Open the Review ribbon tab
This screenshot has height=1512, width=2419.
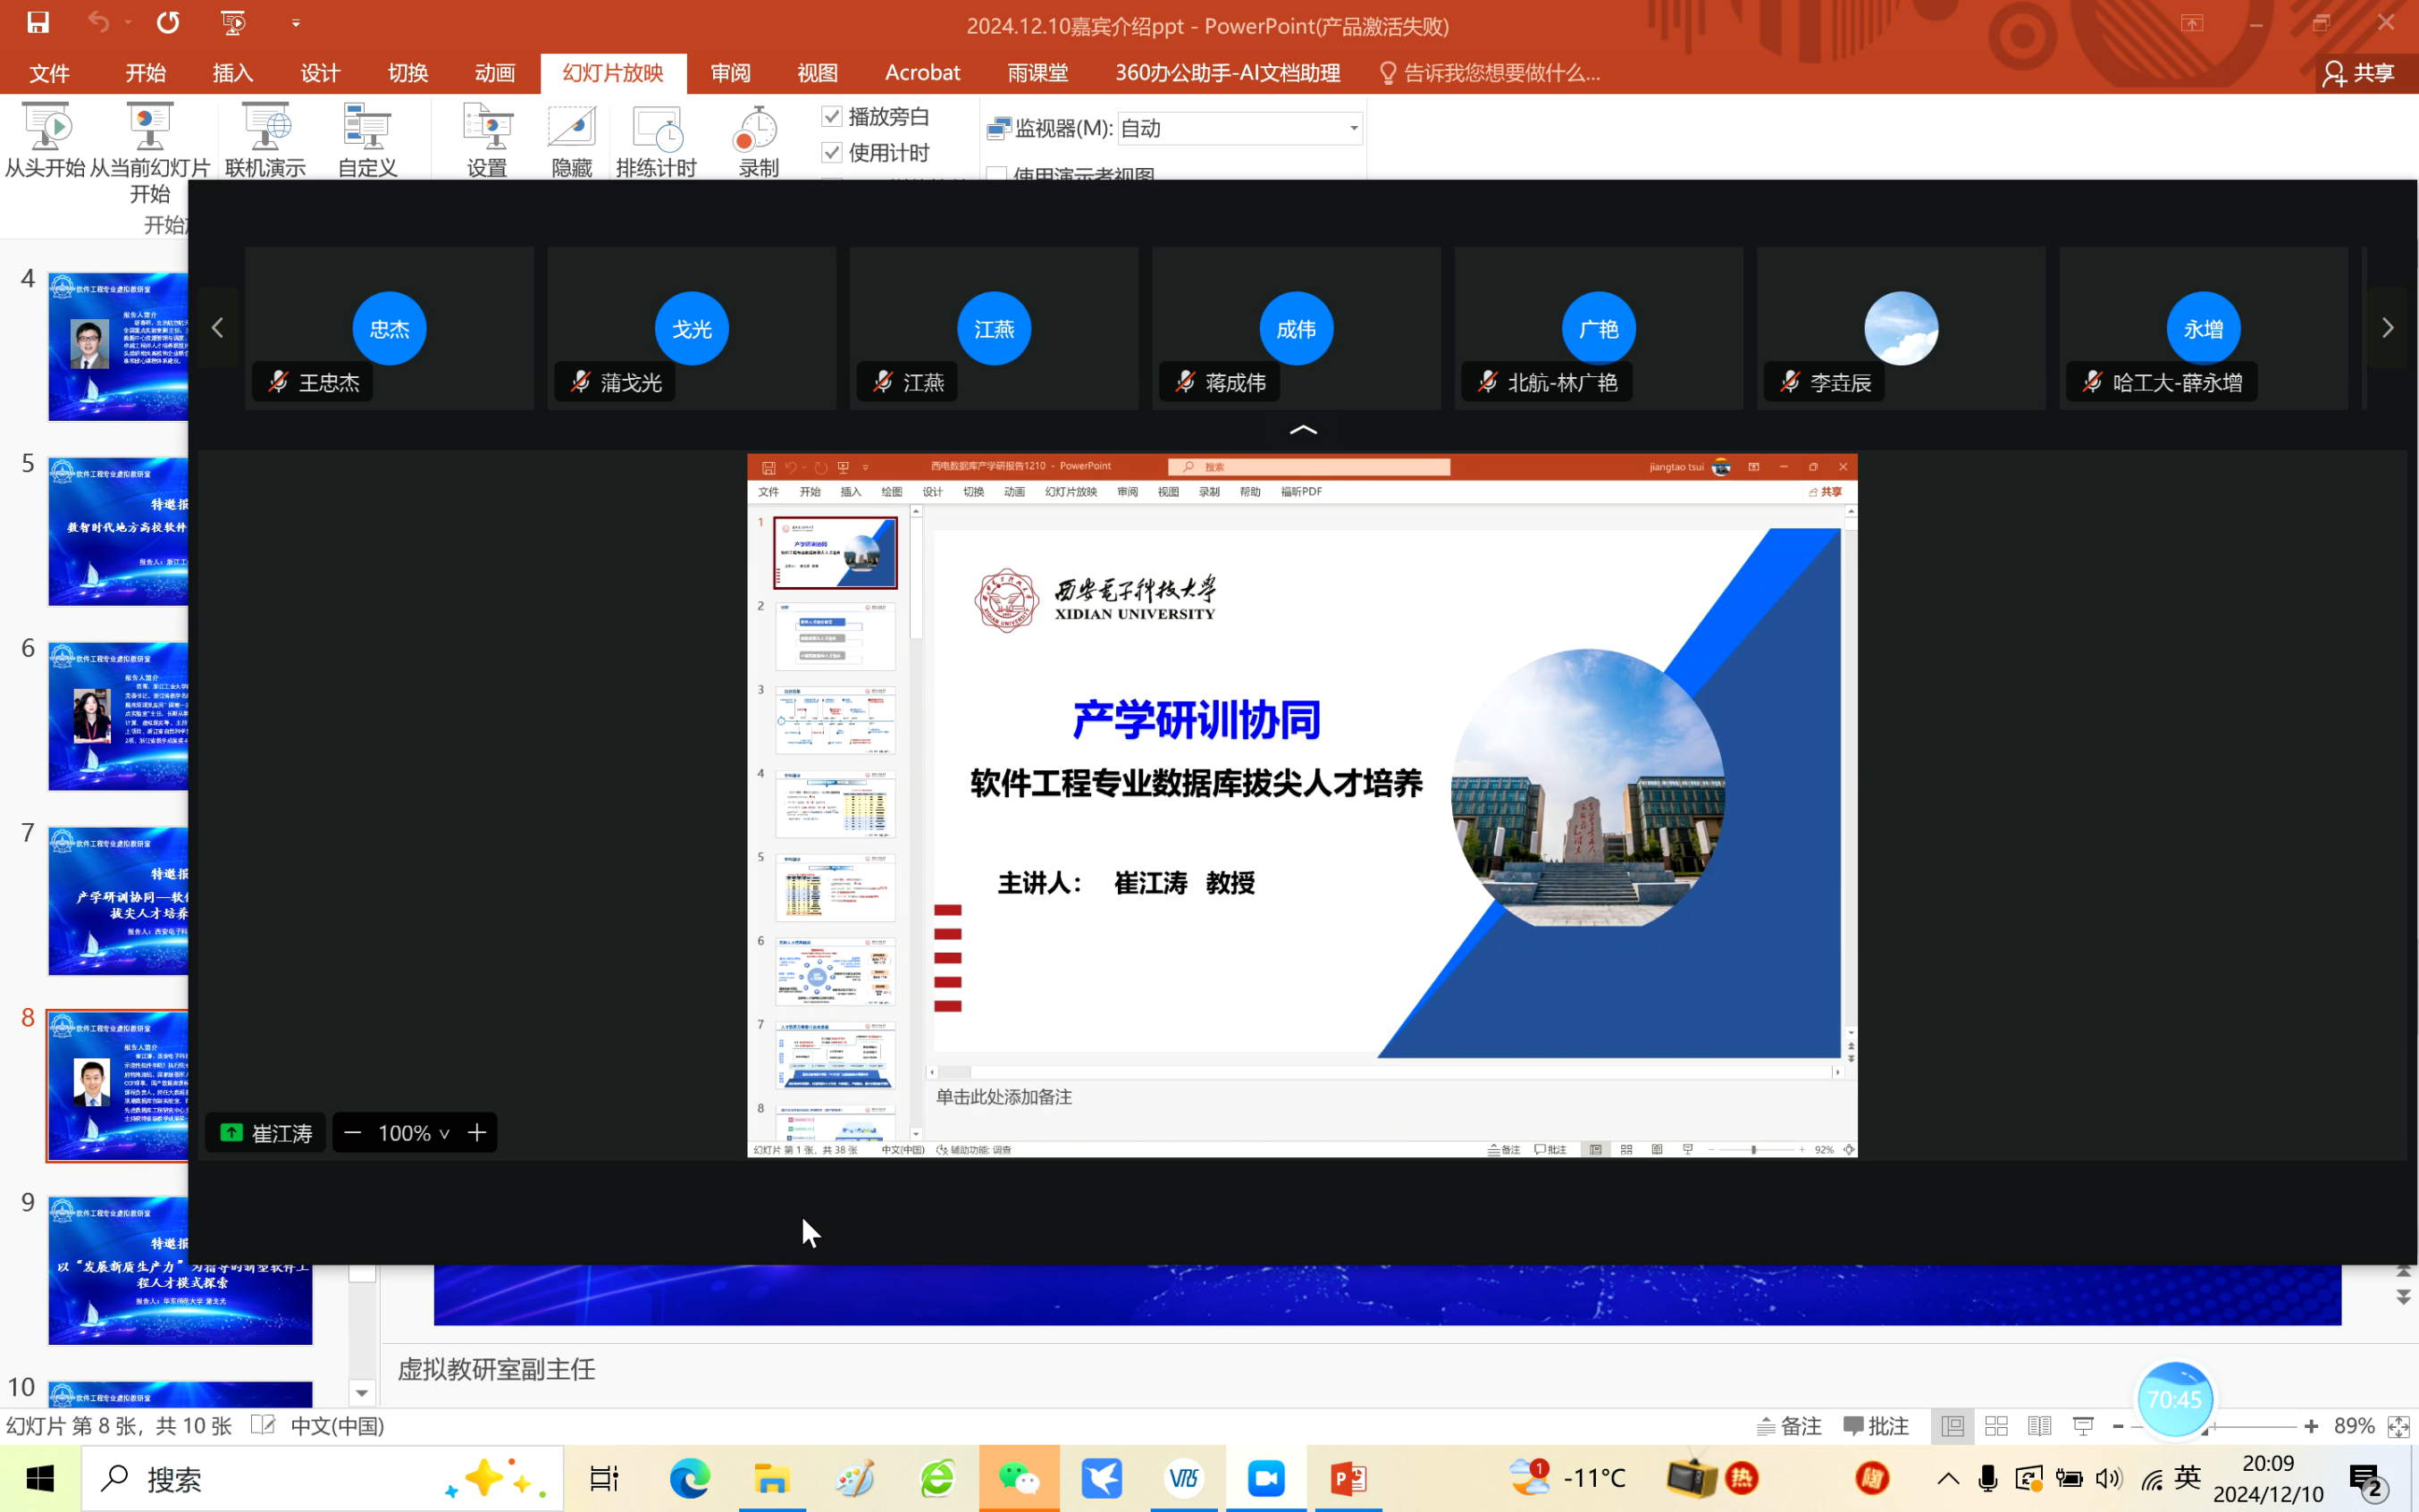tap(730, 73)
